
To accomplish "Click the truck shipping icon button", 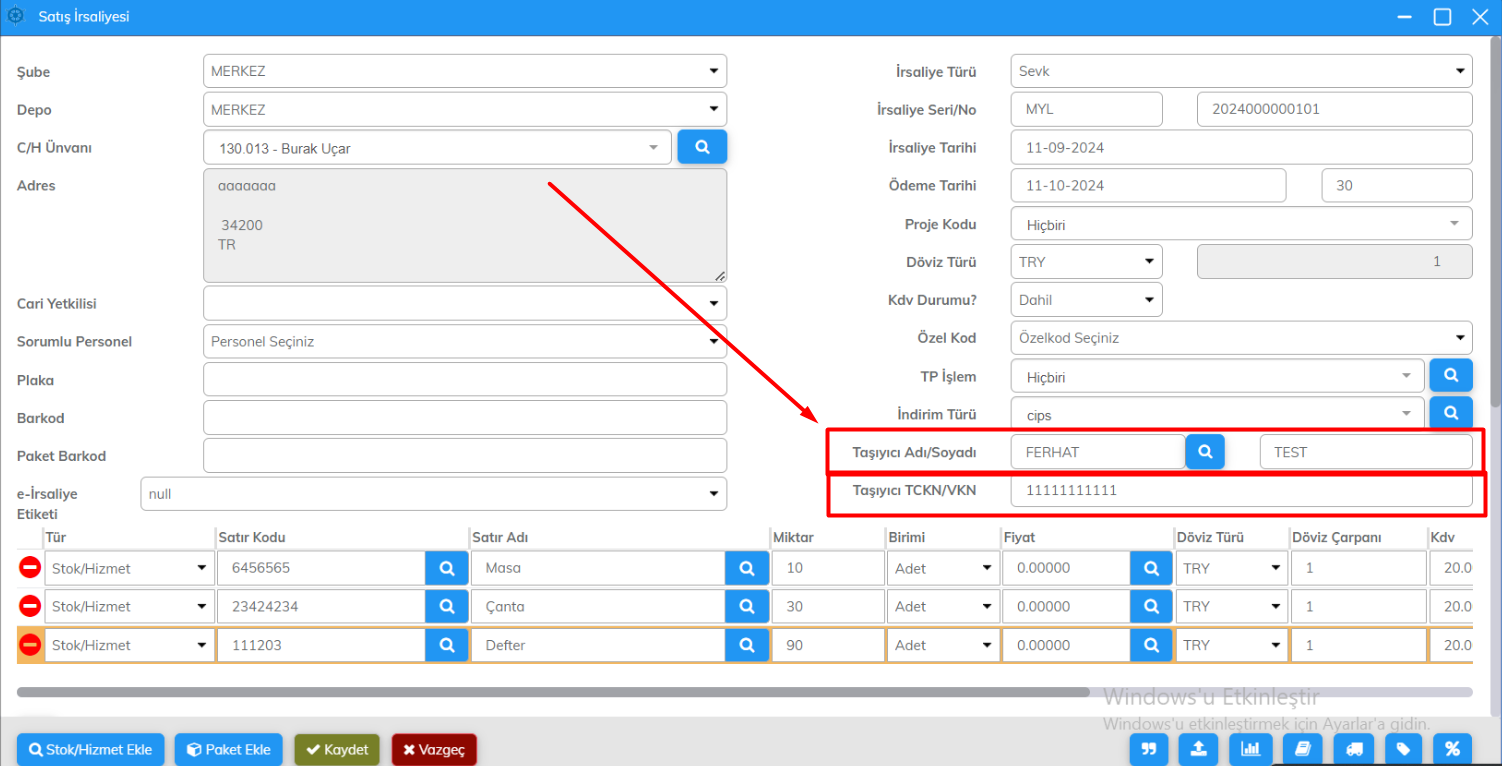I will pos(1353,749).
